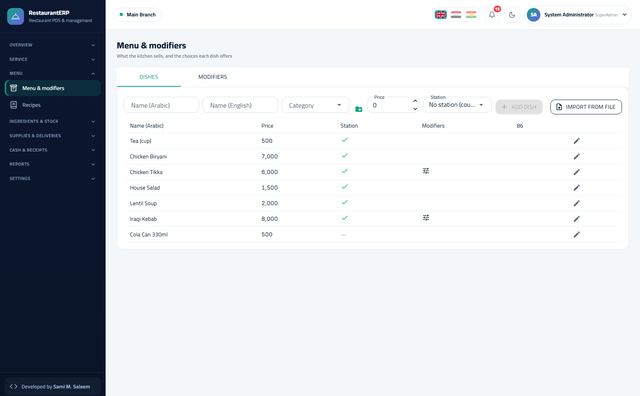This screenshot has height=396, width=640.
Task: Click the Add Dish button
Action: coord(519,107)
